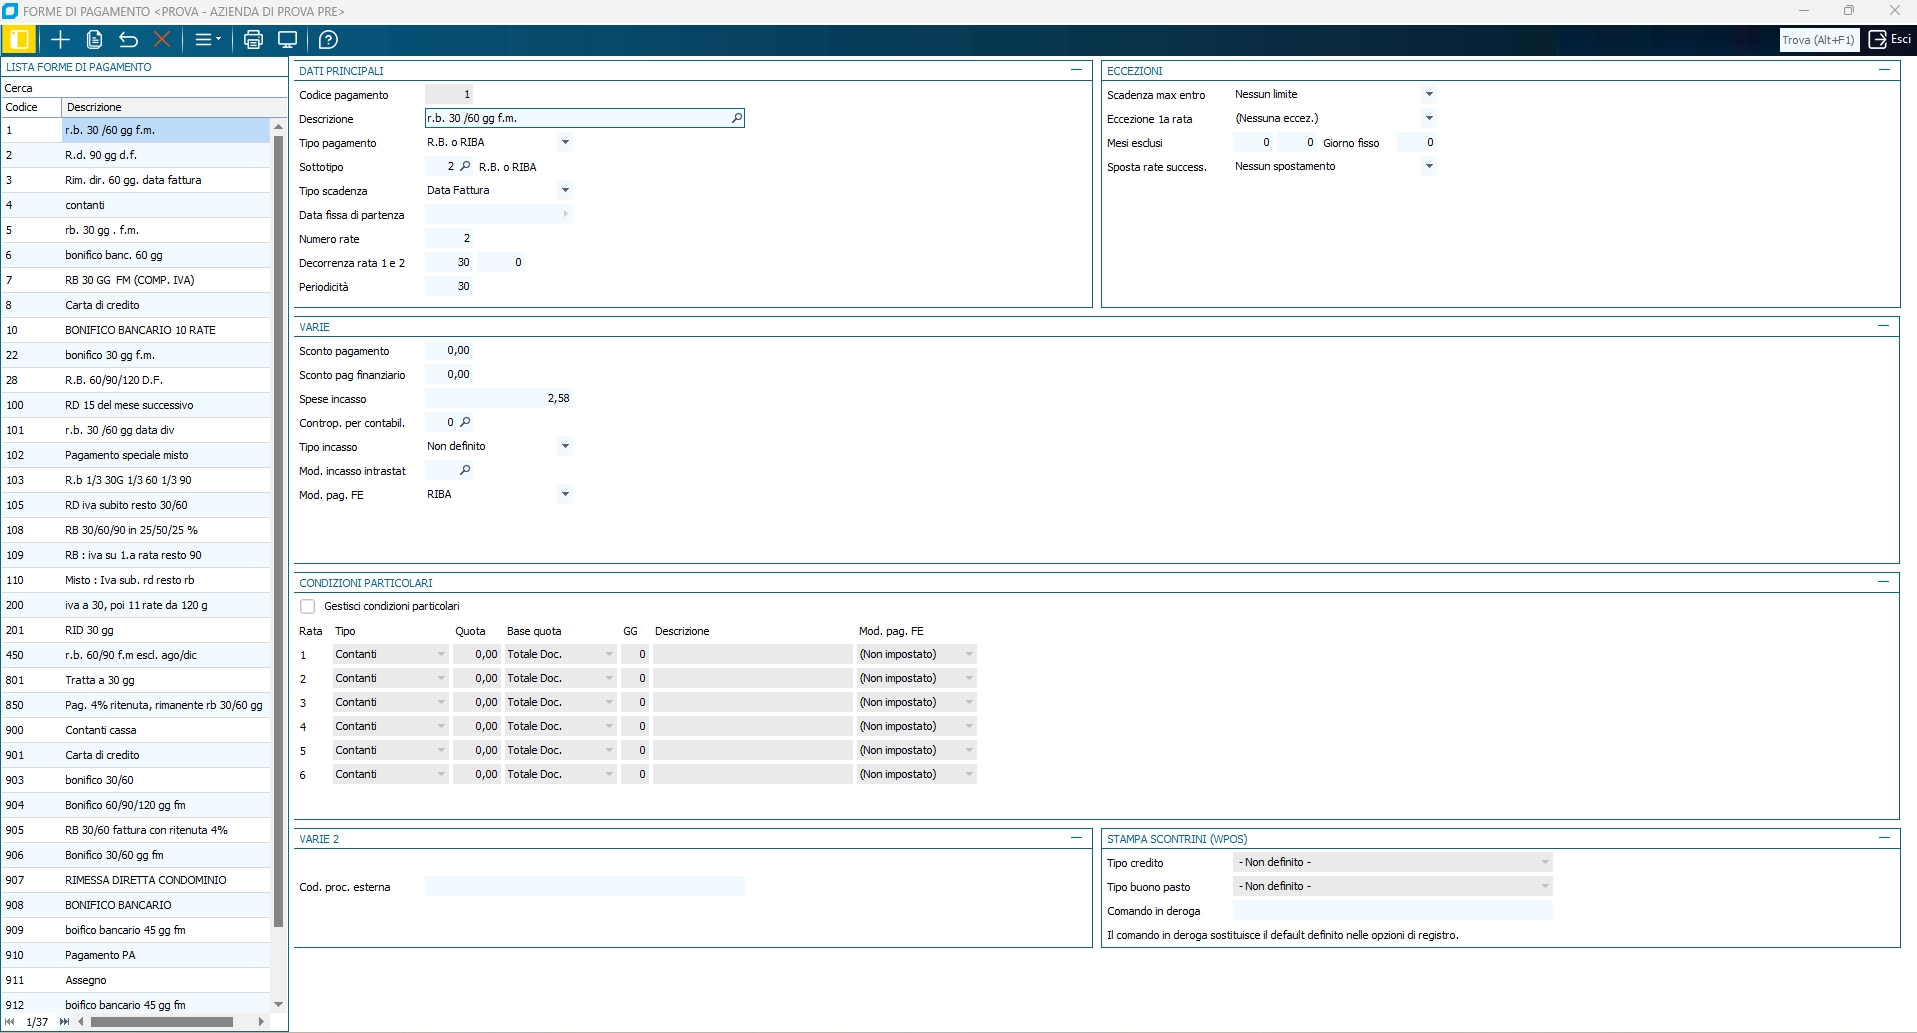
Task: Click the payment list vertical scrollbar
Action: [278, 530]
